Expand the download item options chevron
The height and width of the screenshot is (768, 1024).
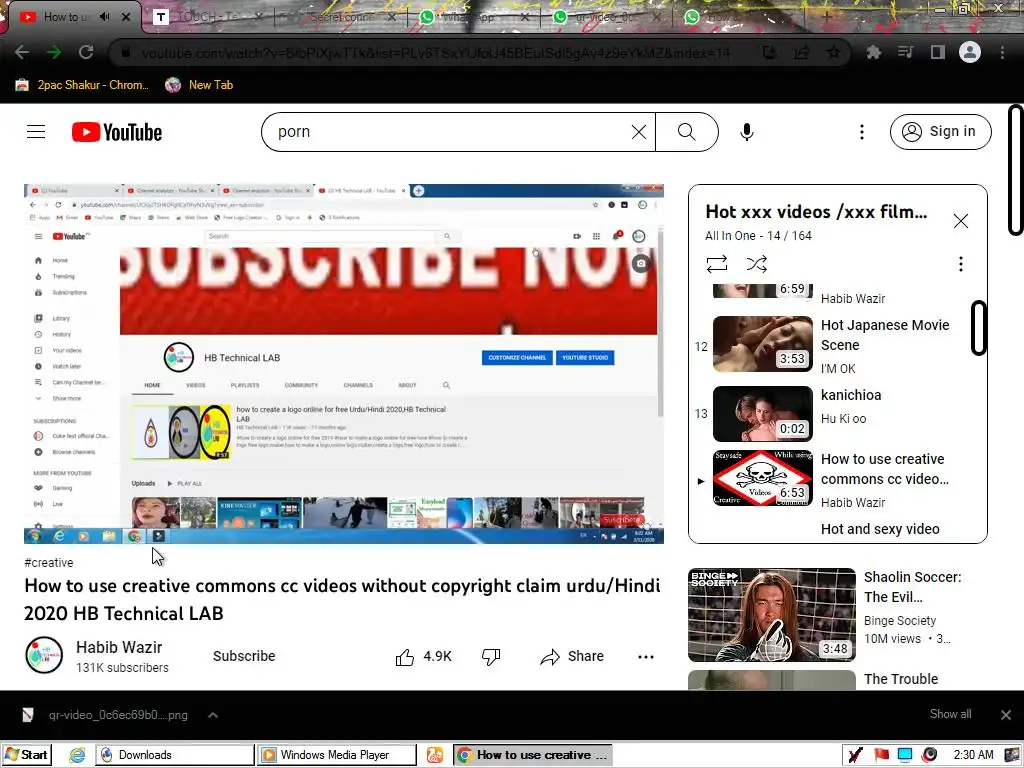pos(213,715)
